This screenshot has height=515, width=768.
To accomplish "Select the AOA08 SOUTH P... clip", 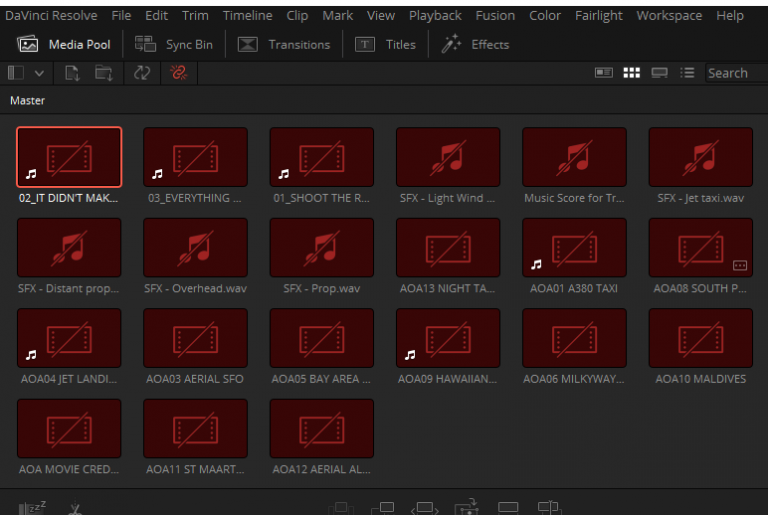I will [701, 247].
